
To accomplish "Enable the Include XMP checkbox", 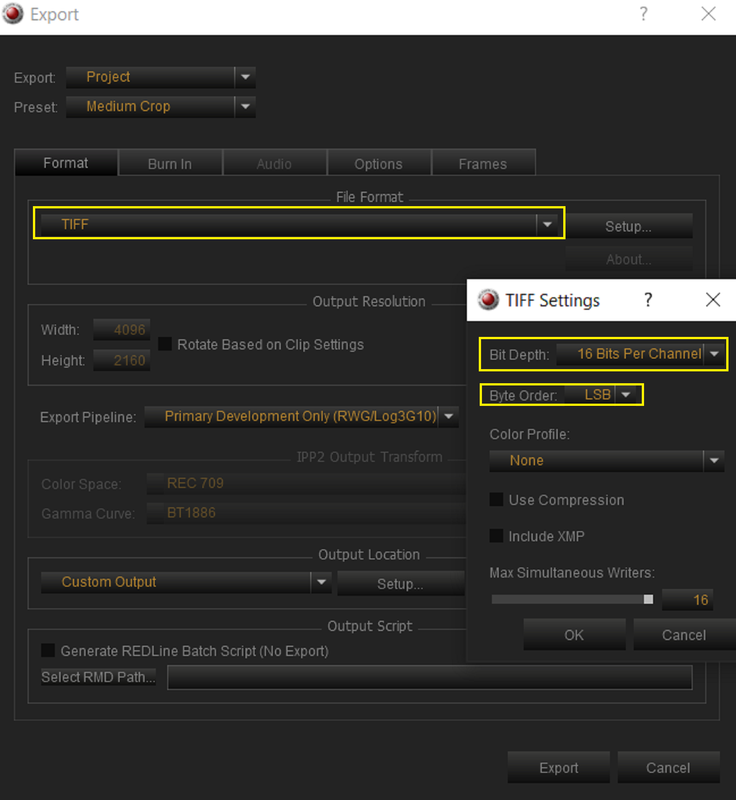I will click(496, 536).
